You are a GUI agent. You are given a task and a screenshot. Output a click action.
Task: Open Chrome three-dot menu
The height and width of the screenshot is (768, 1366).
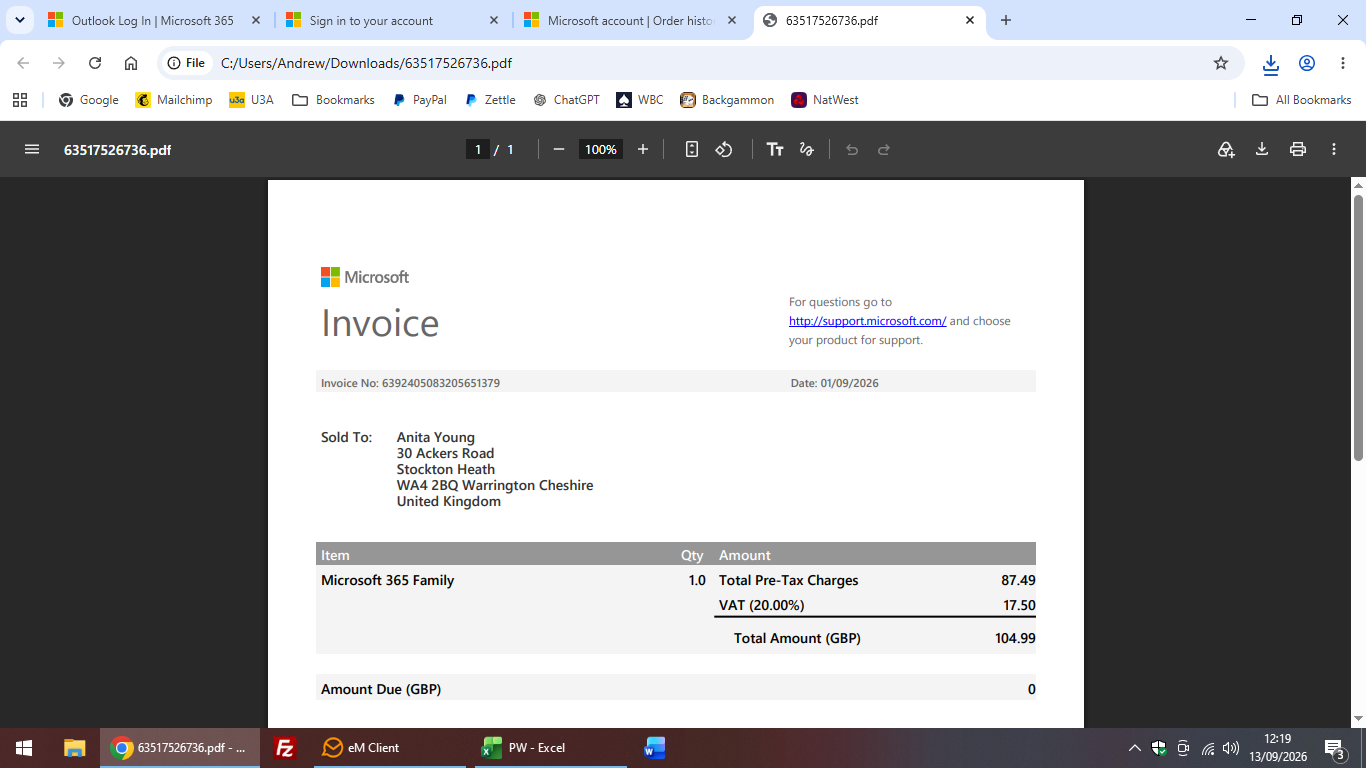pos(1343,63)
